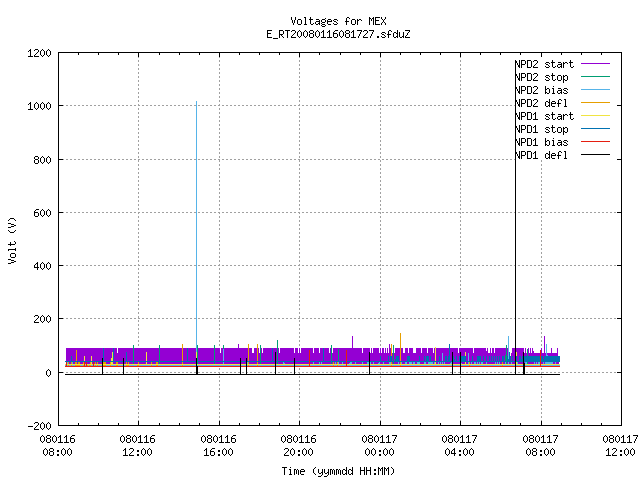Click the 'NPD1 defl' legend label
The image size is (640, 480).
[x=542, y=156]
